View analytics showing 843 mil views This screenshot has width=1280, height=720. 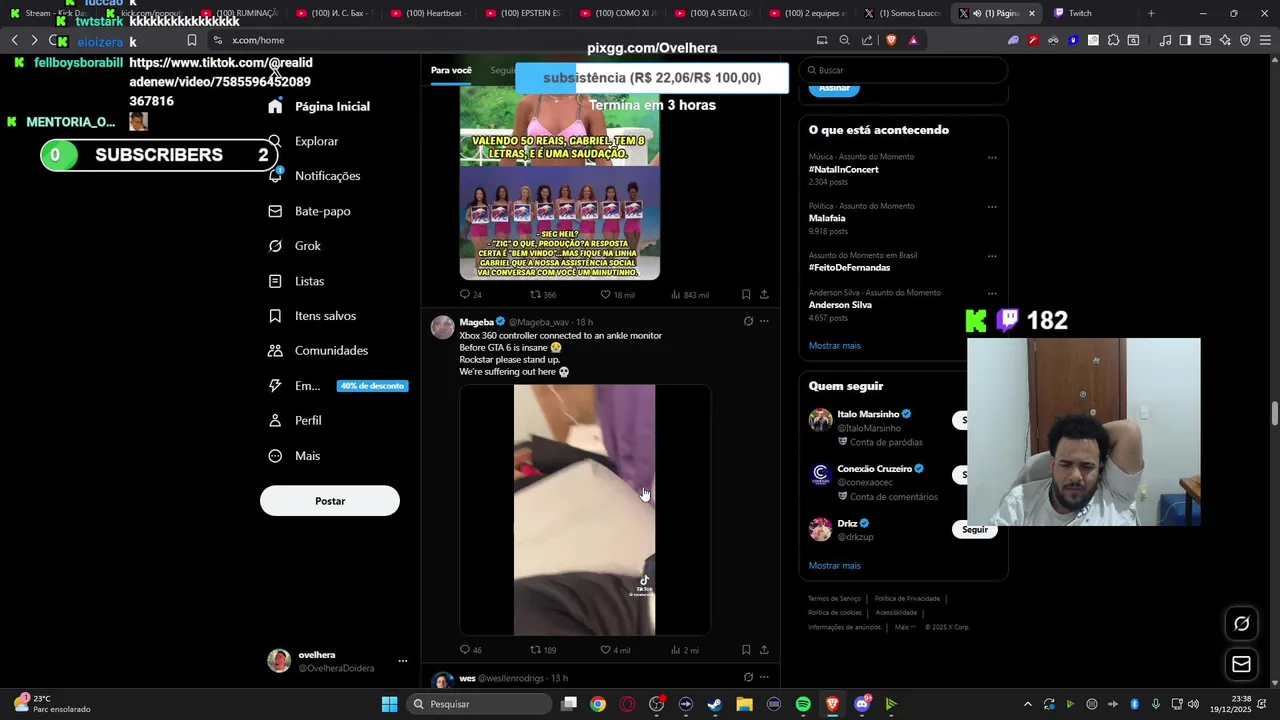click(x=690, y=295)
